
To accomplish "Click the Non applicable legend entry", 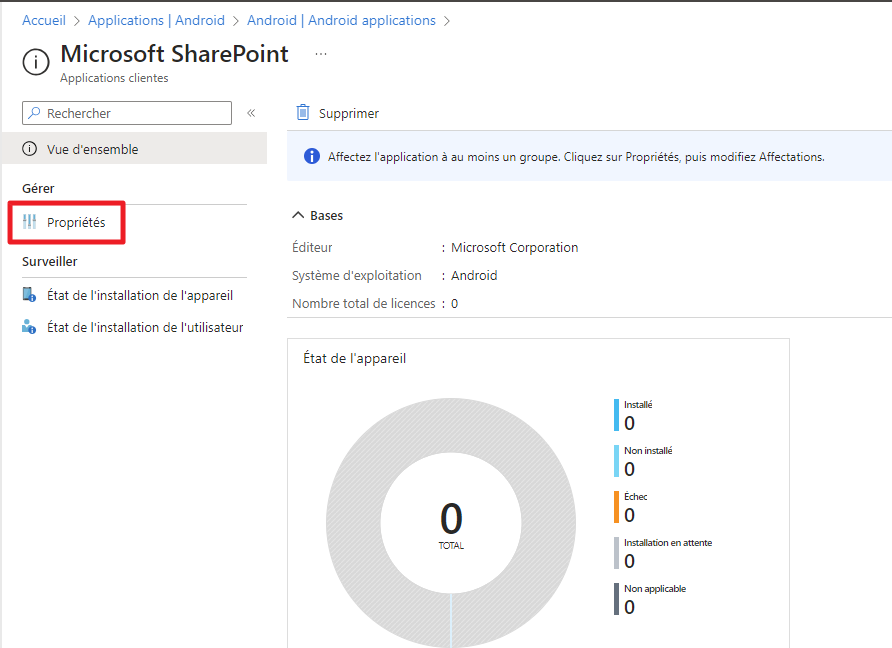I will point(650,600).
